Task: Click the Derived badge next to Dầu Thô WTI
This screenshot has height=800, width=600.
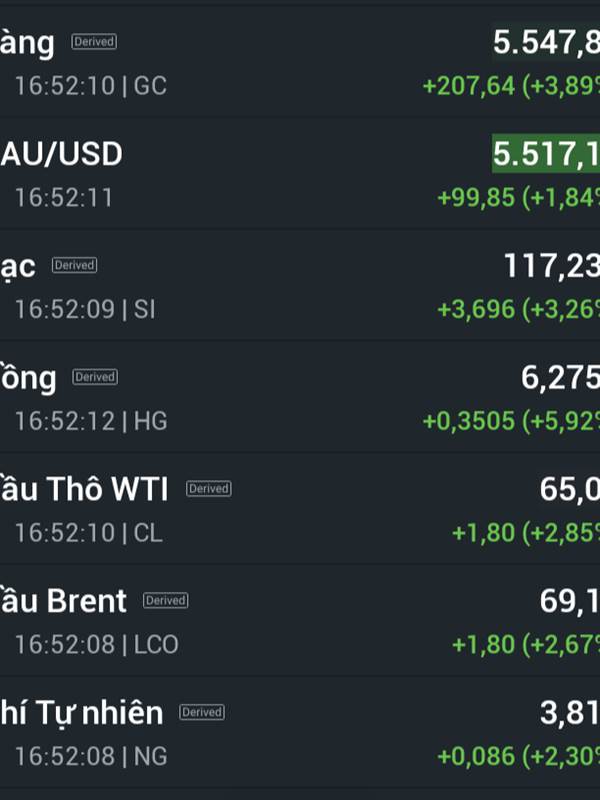Action: pyautogui.click(x=208, y=489)
